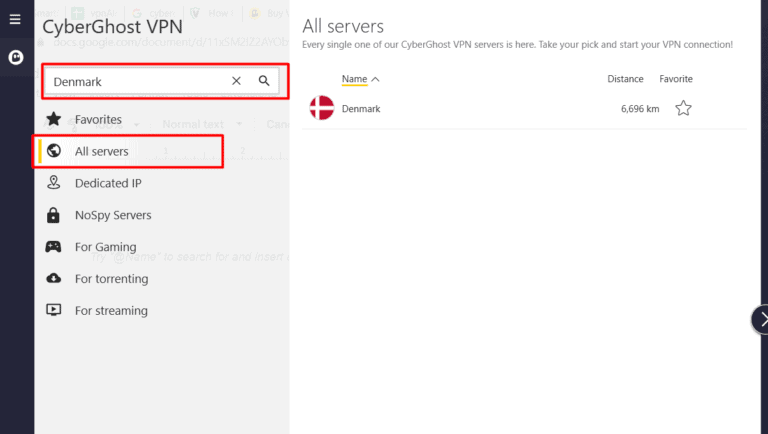The image size is (768, 434).
Task: Click the For Gaming gamepad icon
Action: point(54,247)
